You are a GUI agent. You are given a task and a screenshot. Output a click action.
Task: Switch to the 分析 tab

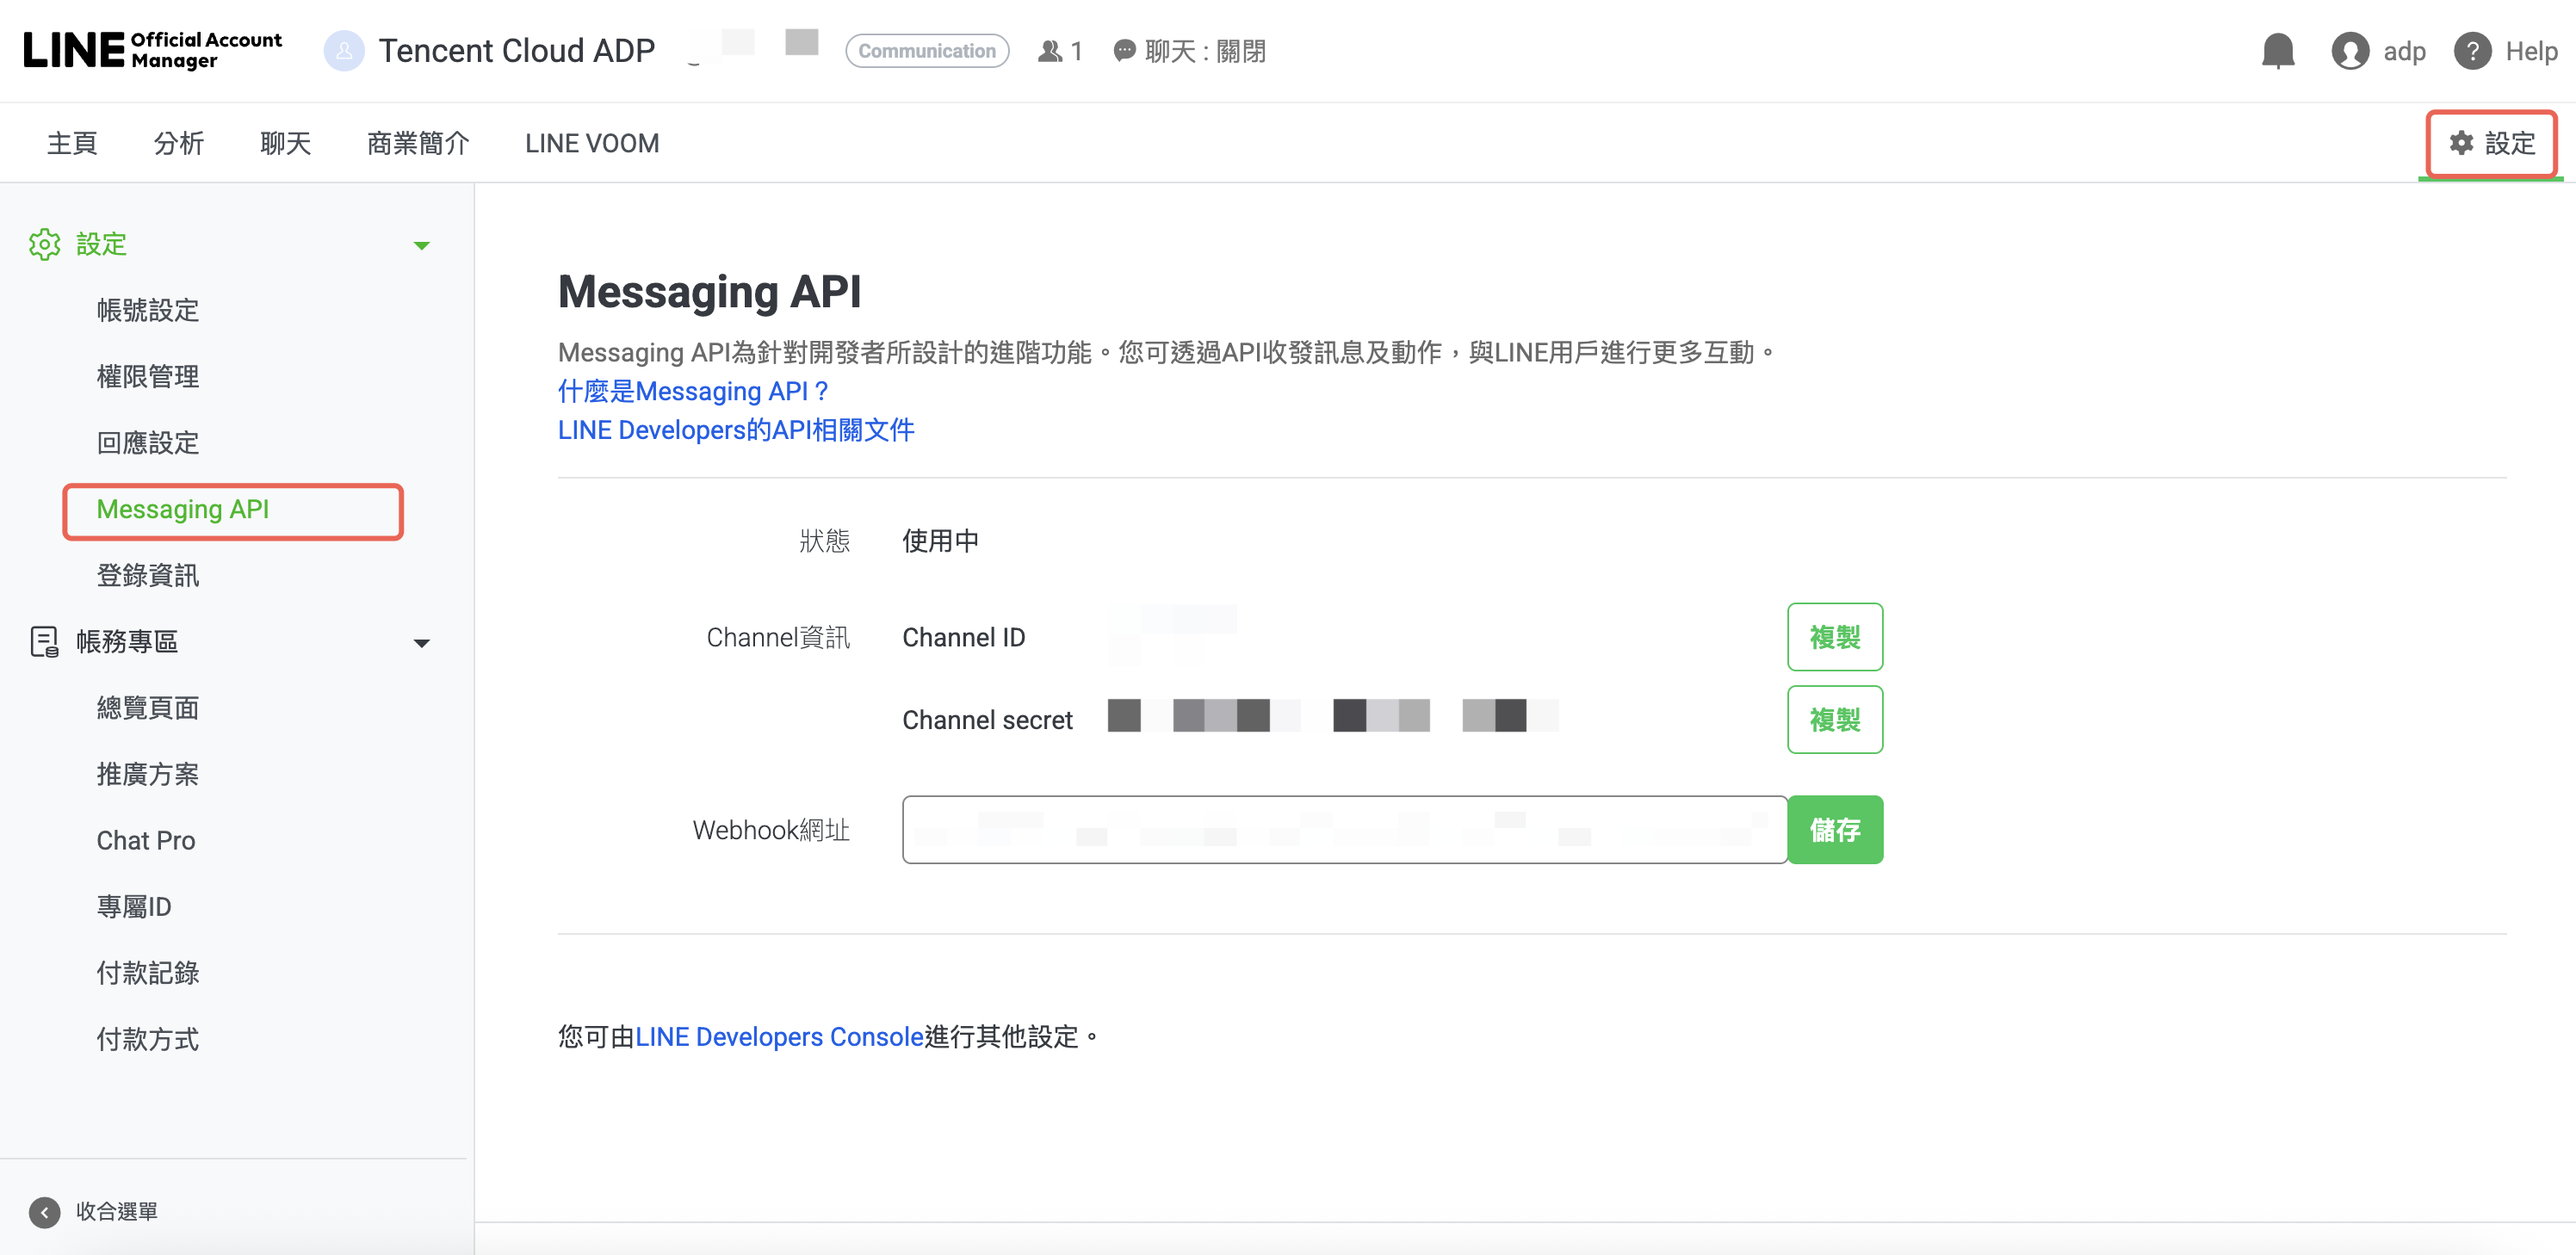click(x=178, y=143)
